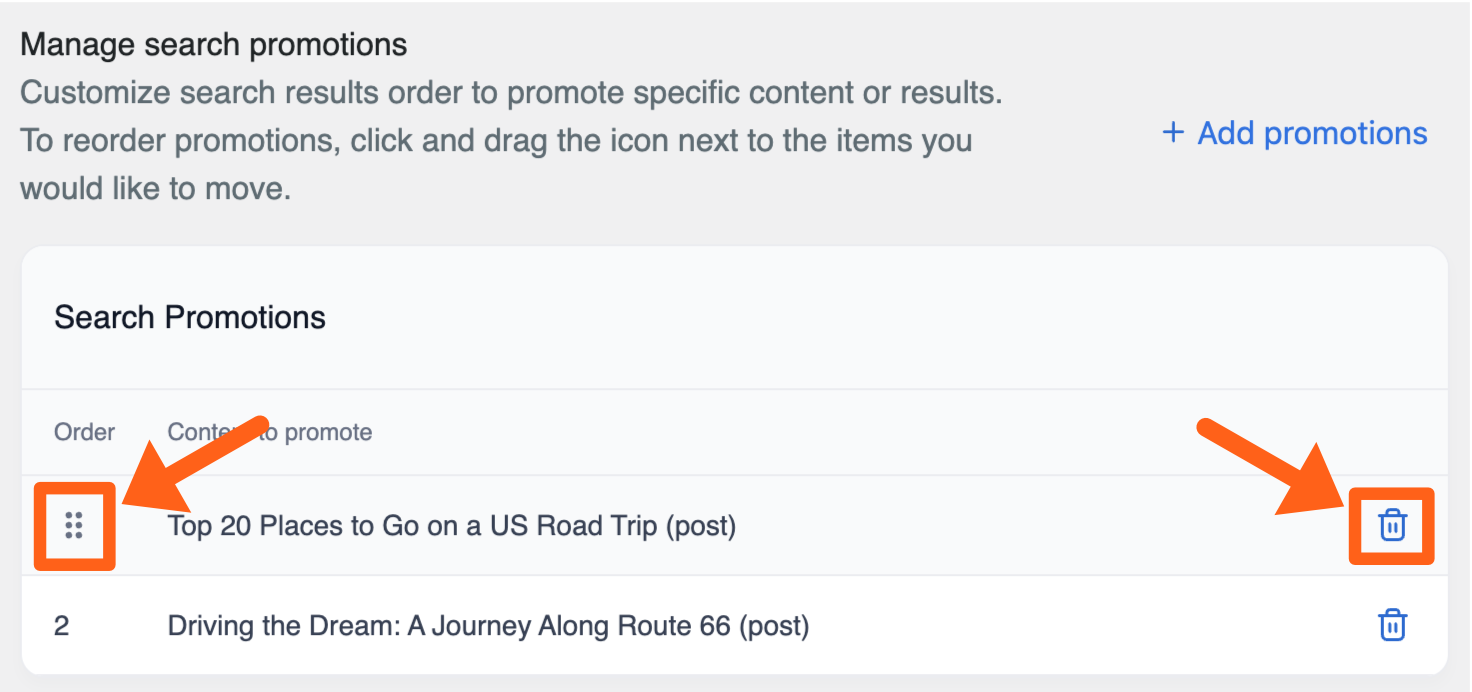The width and height of the screenshot is (1472, 692).
Task: Click the drag handle for first promotion
Action: tap(74, 526)
